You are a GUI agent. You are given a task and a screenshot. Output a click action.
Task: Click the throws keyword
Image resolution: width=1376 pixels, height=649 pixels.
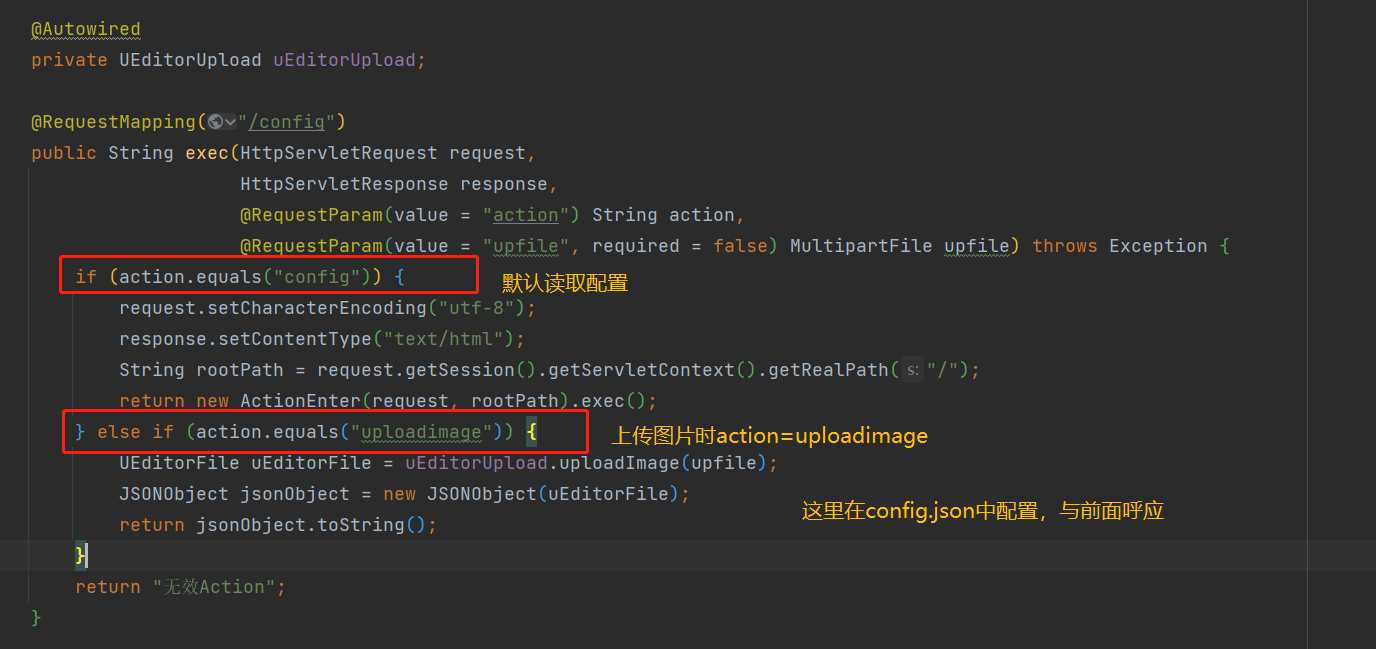pos(1065,246)
